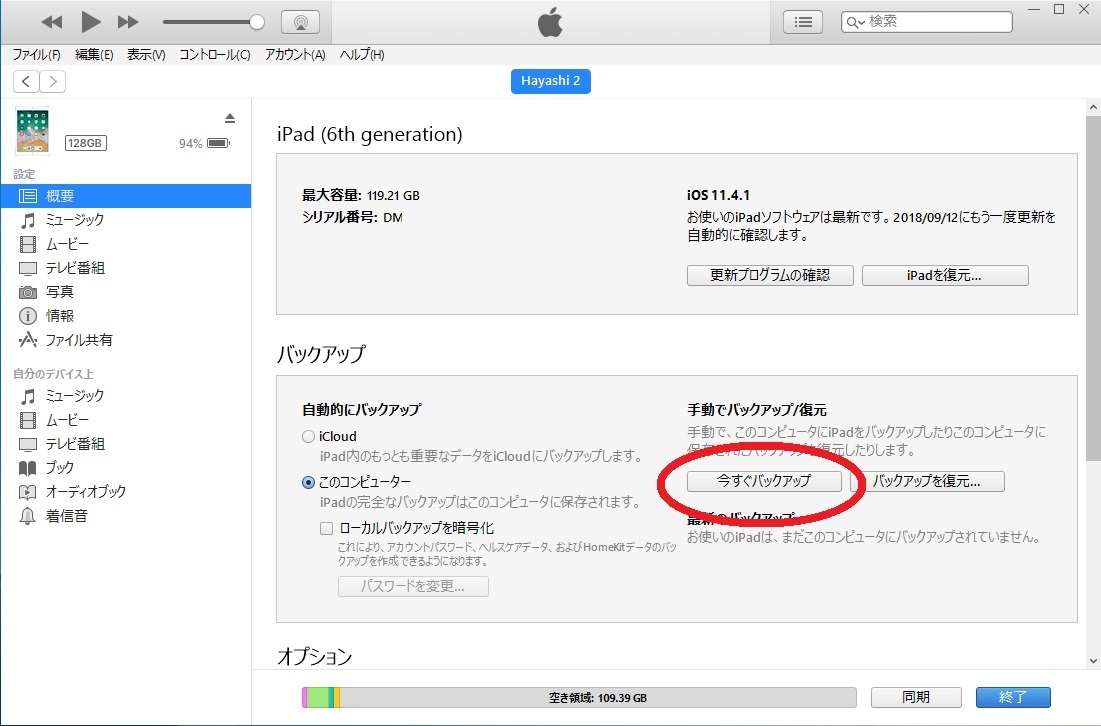Click the play button
Viewport: 1101px width, 726px height.
pos(90,22)
